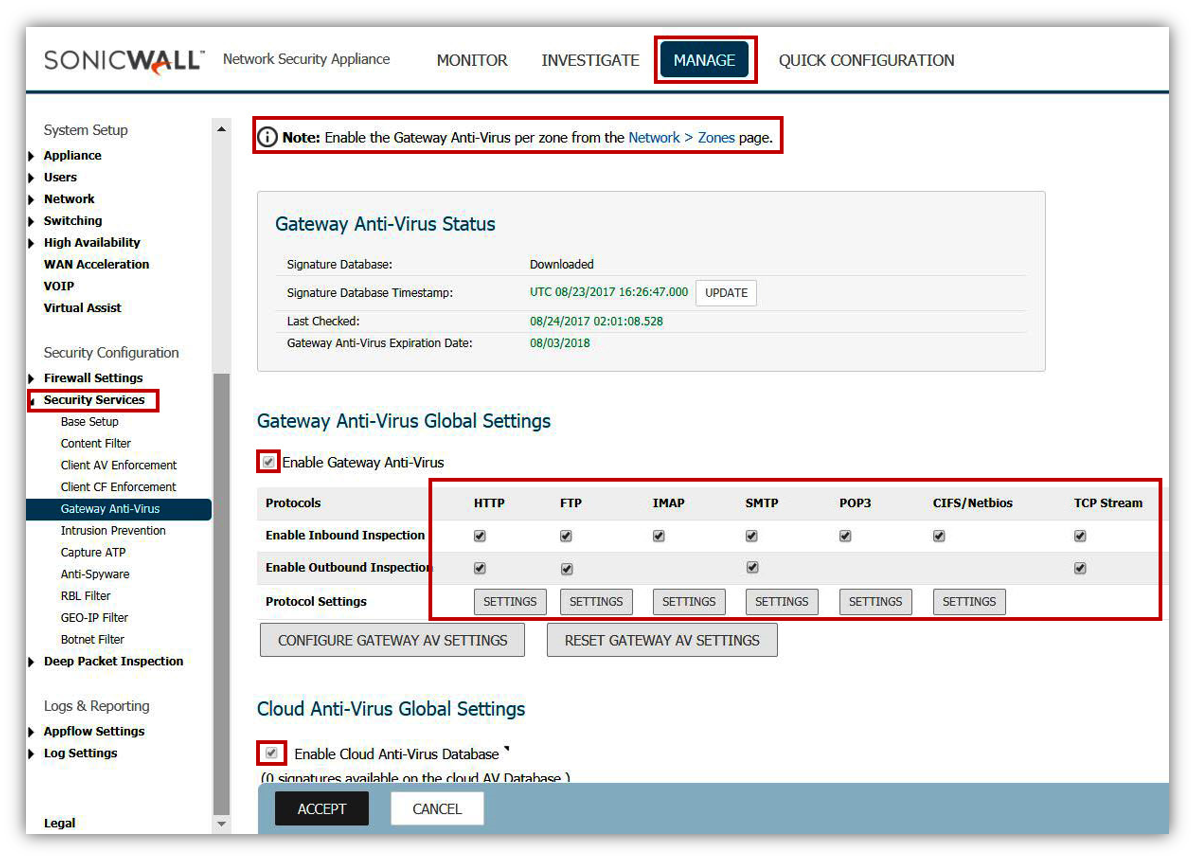Open SMTP protocol SETTINGS
This screenshot has height=857, width=1202.
782,602
